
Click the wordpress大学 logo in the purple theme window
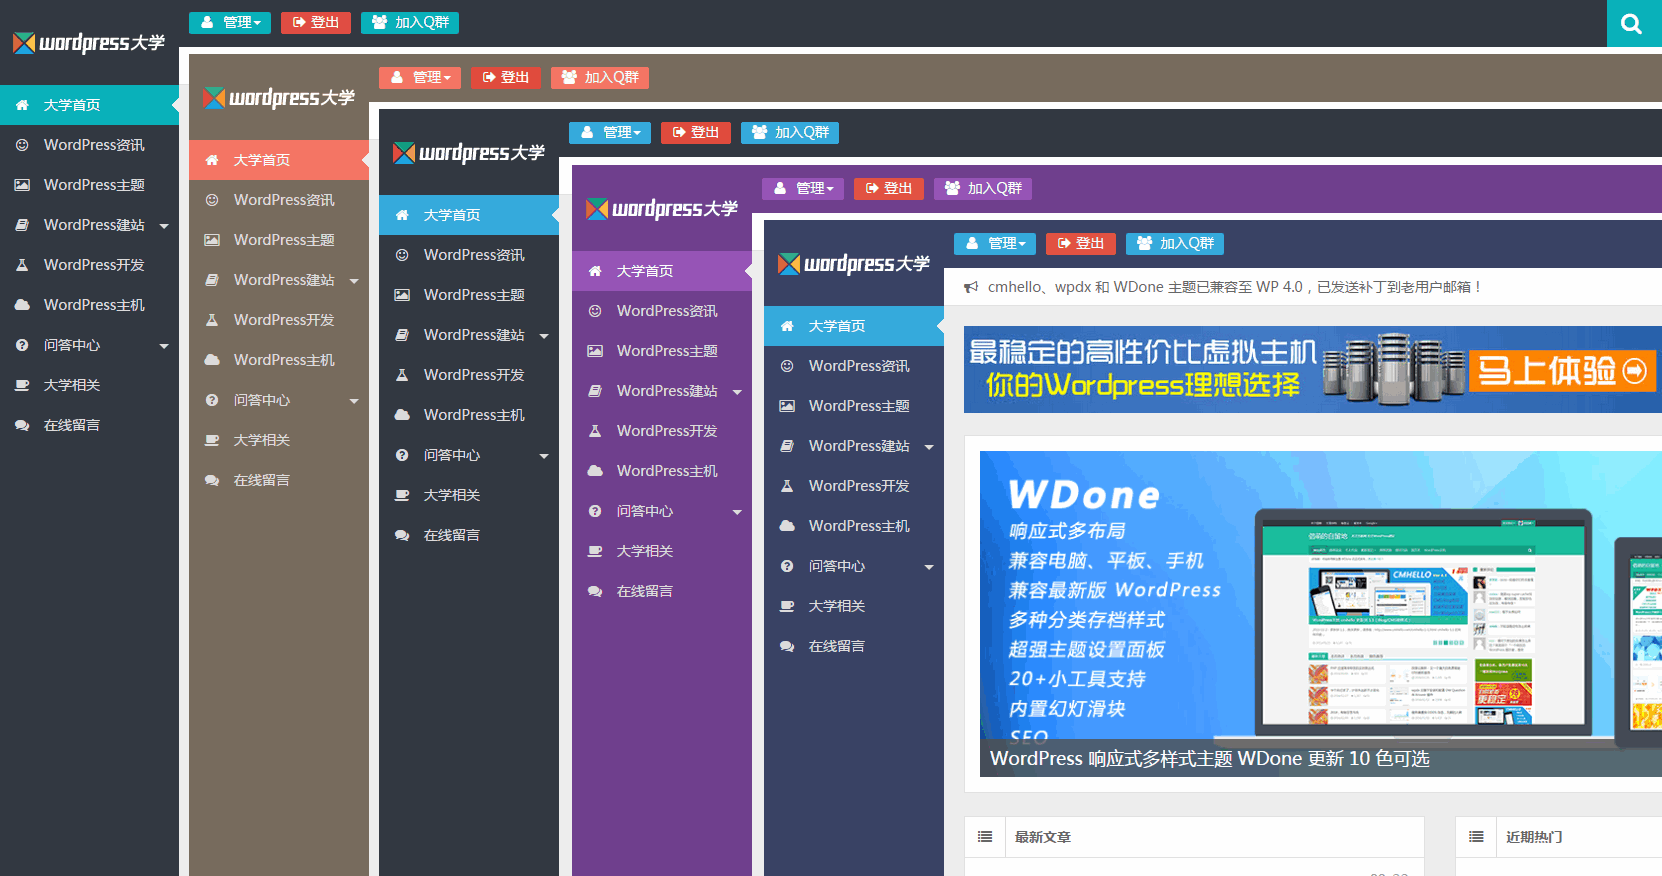click(662, 209)
